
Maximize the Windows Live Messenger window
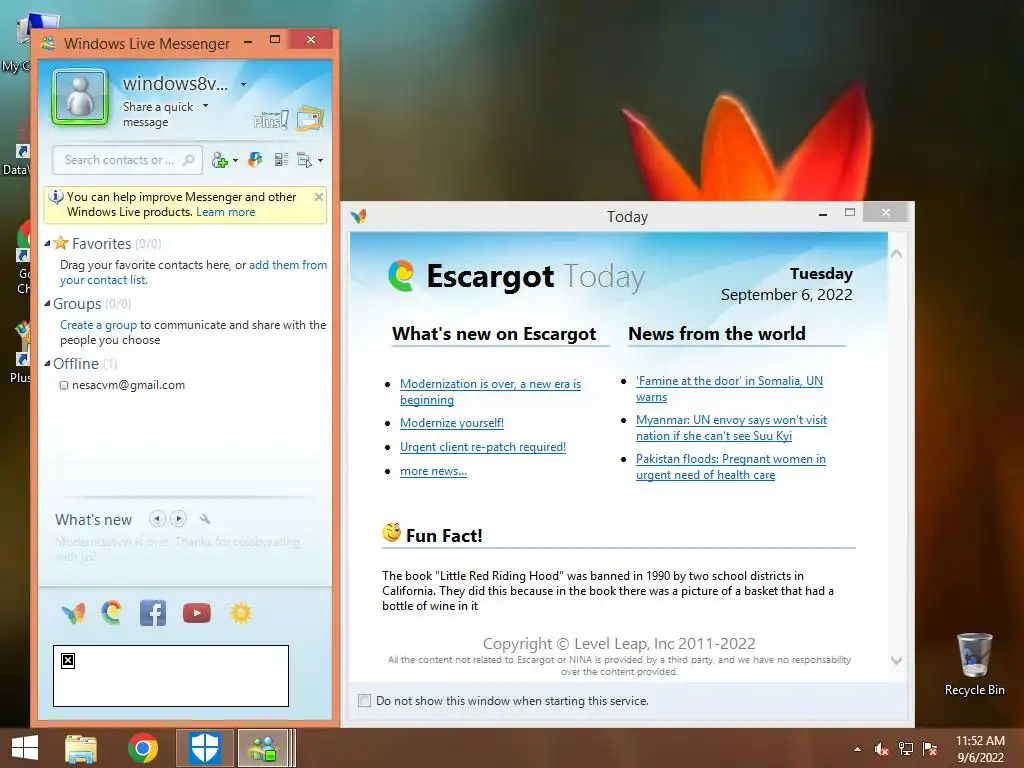[x=275, y=40]
